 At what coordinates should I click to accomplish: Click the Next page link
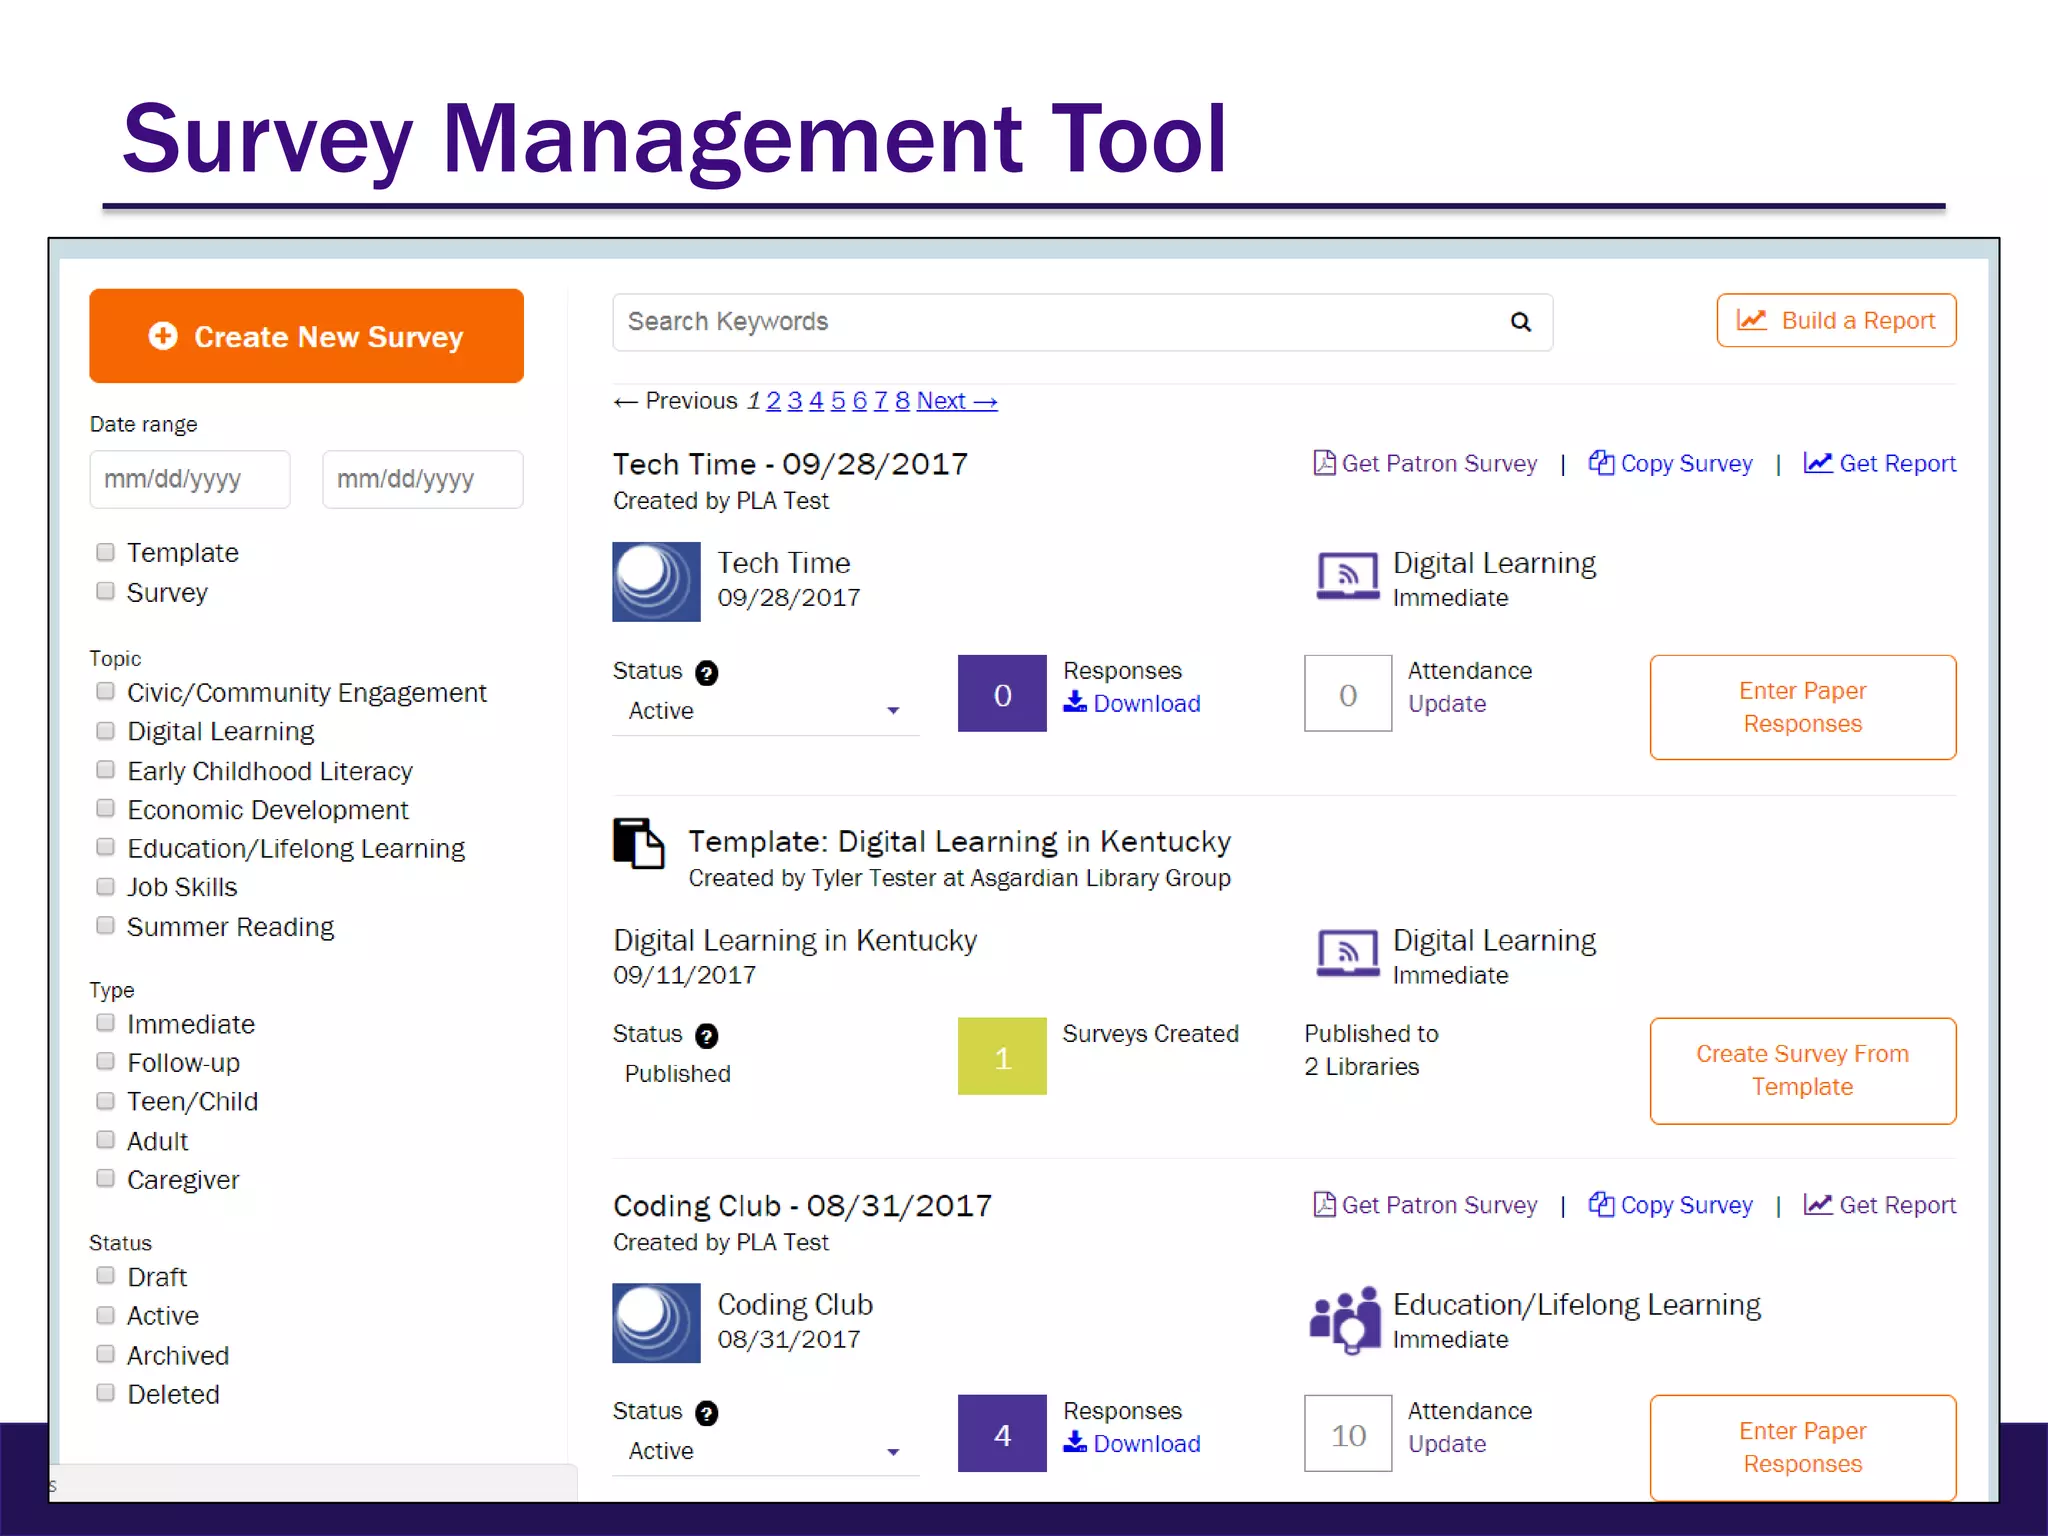click(957, 401)
